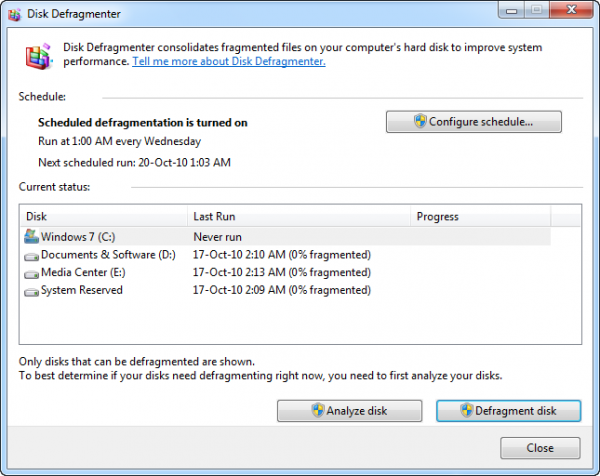The width and height of the screenshot is (600, 476).
Task: Minimize the Disk Defragmenter window
Action: point(513,11)
